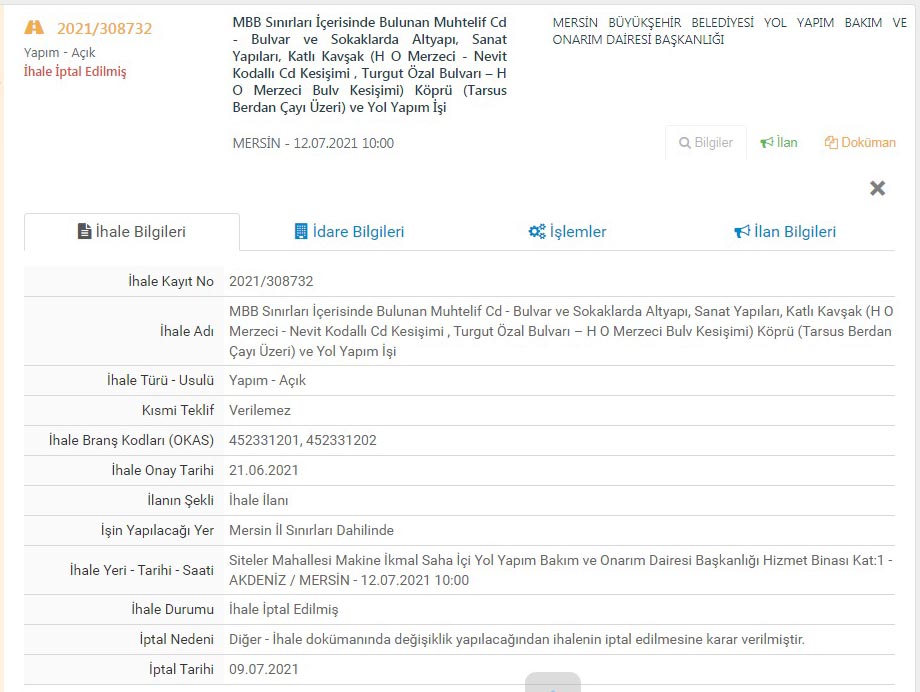Switch to the İdare Bilgileri tab
This screenshot has height=692, width=920.
pyautogui.click(x=349, y=232)
